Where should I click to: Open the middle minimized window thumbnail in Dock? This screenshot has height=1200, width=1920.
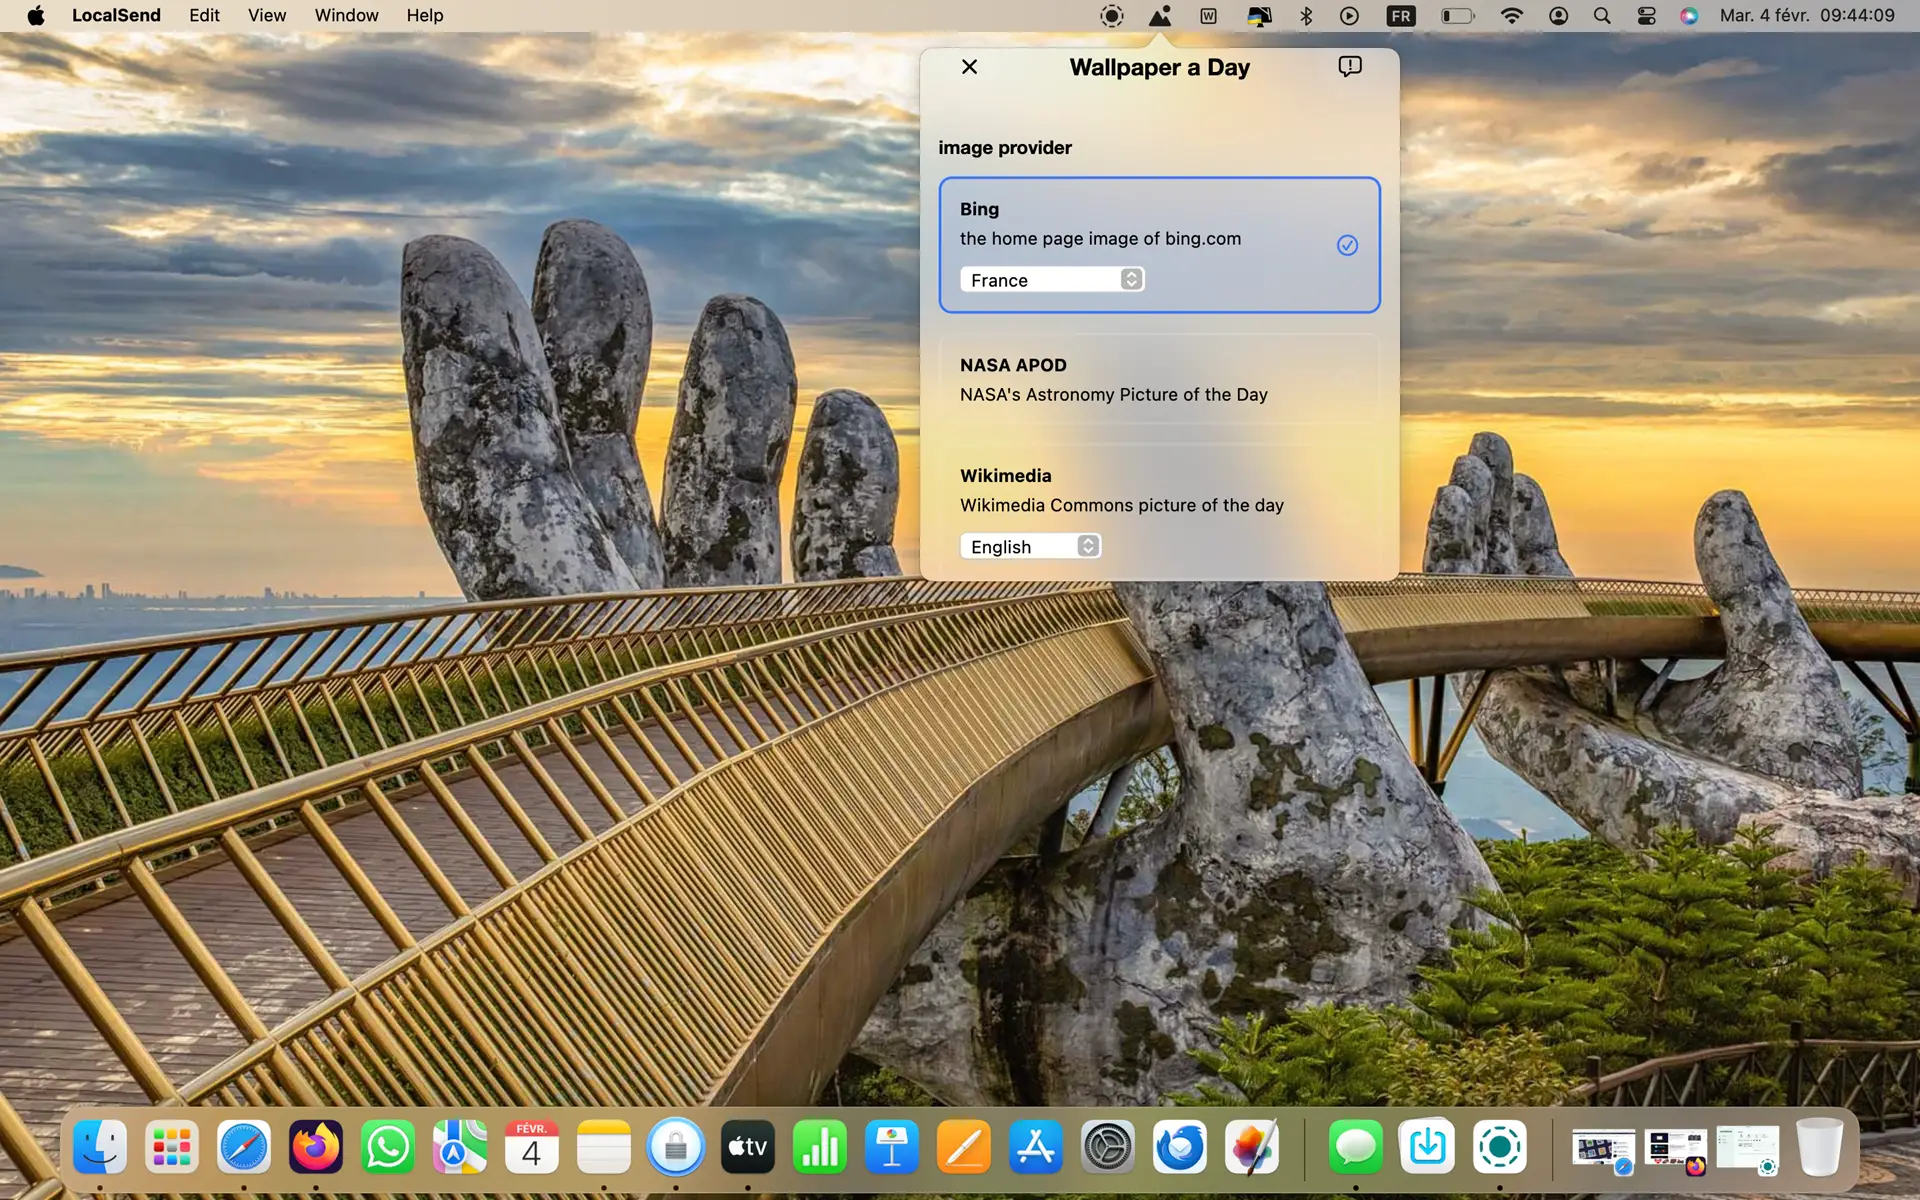pyautogui.click(x=1676, y=1150)
